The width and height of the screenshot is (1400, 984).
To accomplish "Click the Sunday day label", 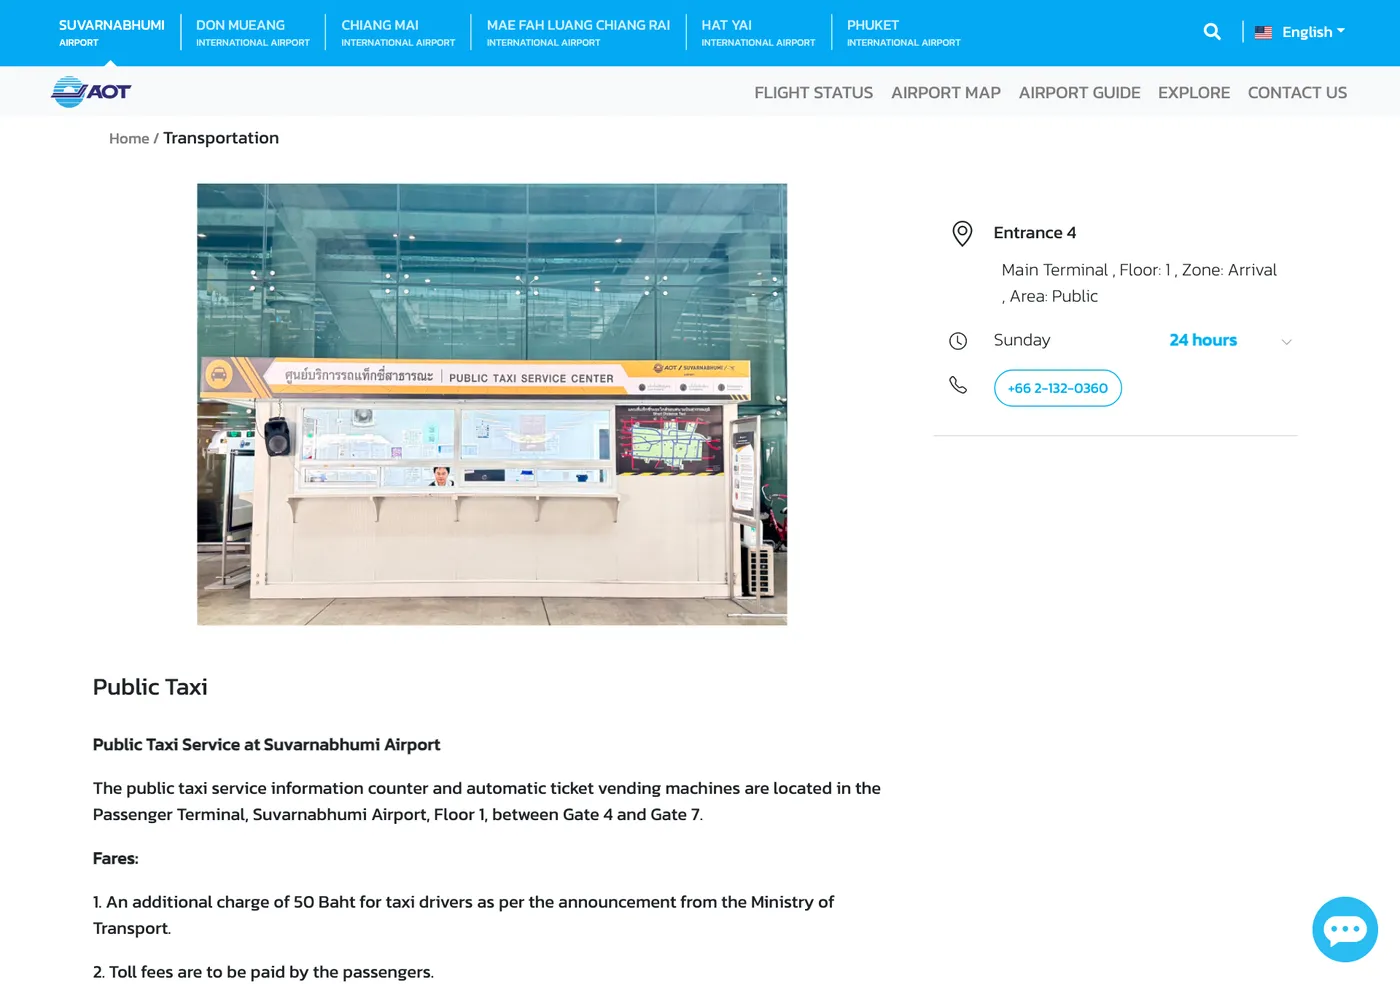I will [x=1022, y=340].
